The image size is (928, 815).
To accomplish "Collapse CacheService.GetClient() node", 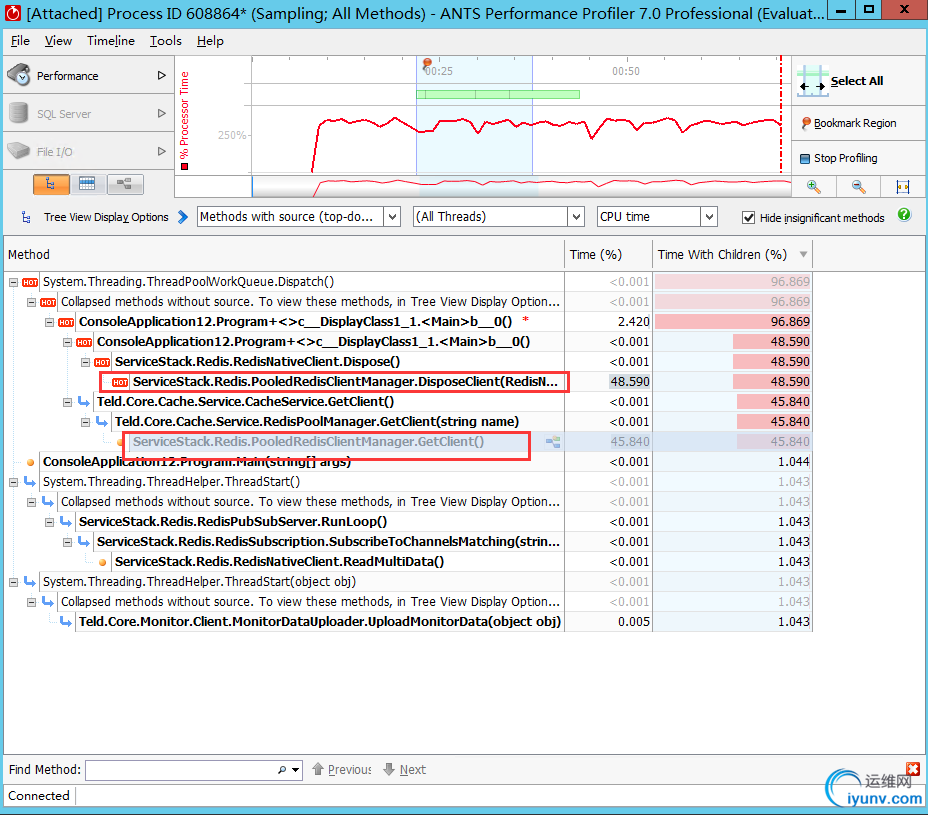I will 67,402.
